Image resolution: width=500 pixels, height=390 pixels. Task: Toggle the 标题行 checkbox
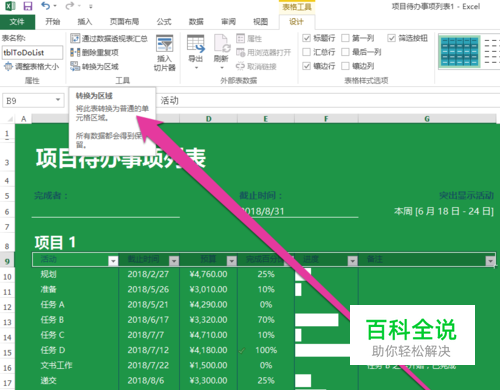(306, 38)
